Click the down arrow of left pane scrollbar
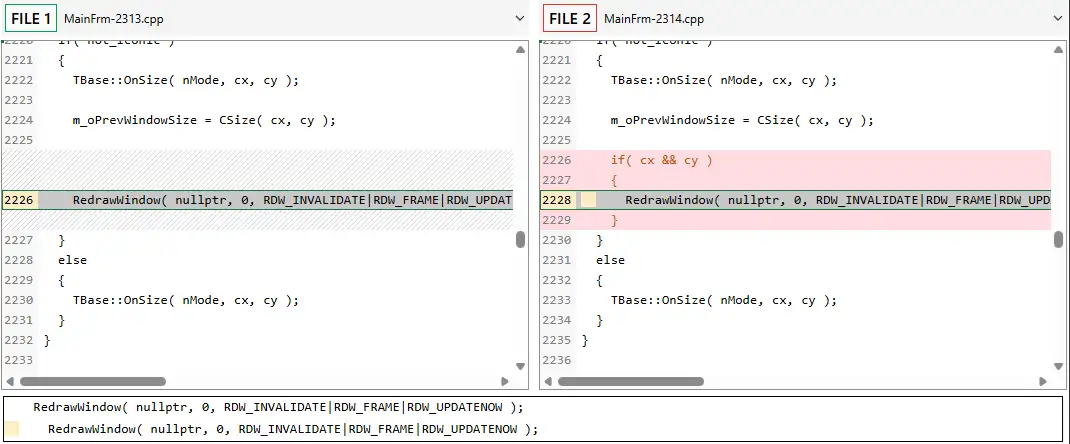Image resolution: width=1070 pixels, height=444 pixels. [520, 366]
